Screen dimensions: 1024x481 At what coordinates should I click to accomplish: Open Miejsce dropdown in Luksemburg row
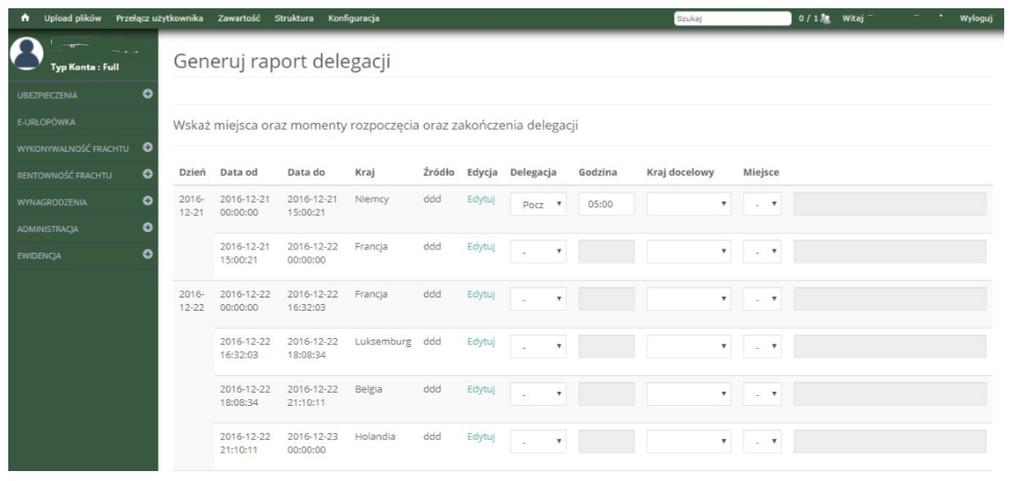point(762,347)
